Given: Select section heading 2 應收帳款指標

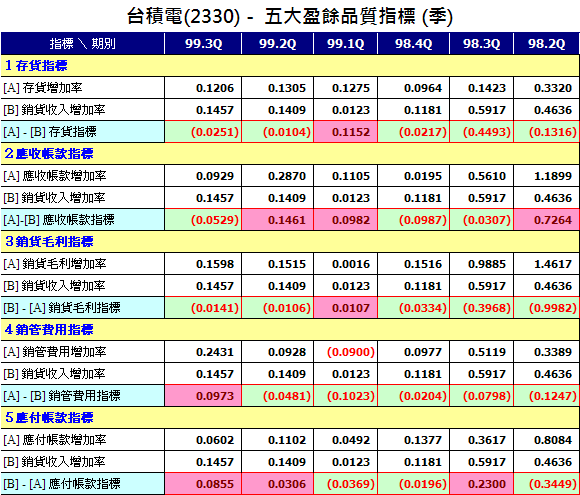Looking at the screenshot, I should pos(49,154).
